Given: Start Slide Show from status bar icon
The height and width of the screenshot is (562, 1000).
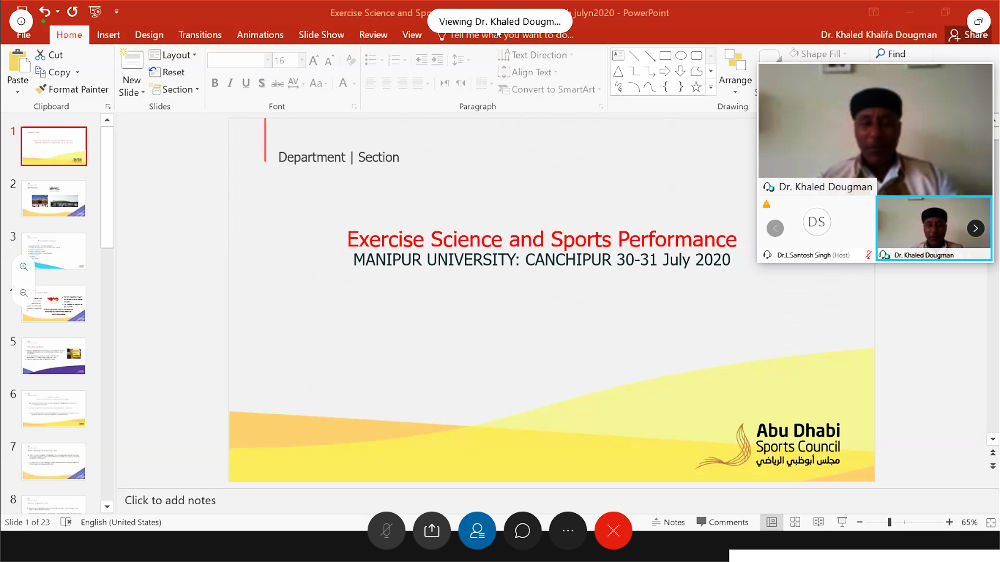Looking at the screenshot, I should tap(842, 522).
